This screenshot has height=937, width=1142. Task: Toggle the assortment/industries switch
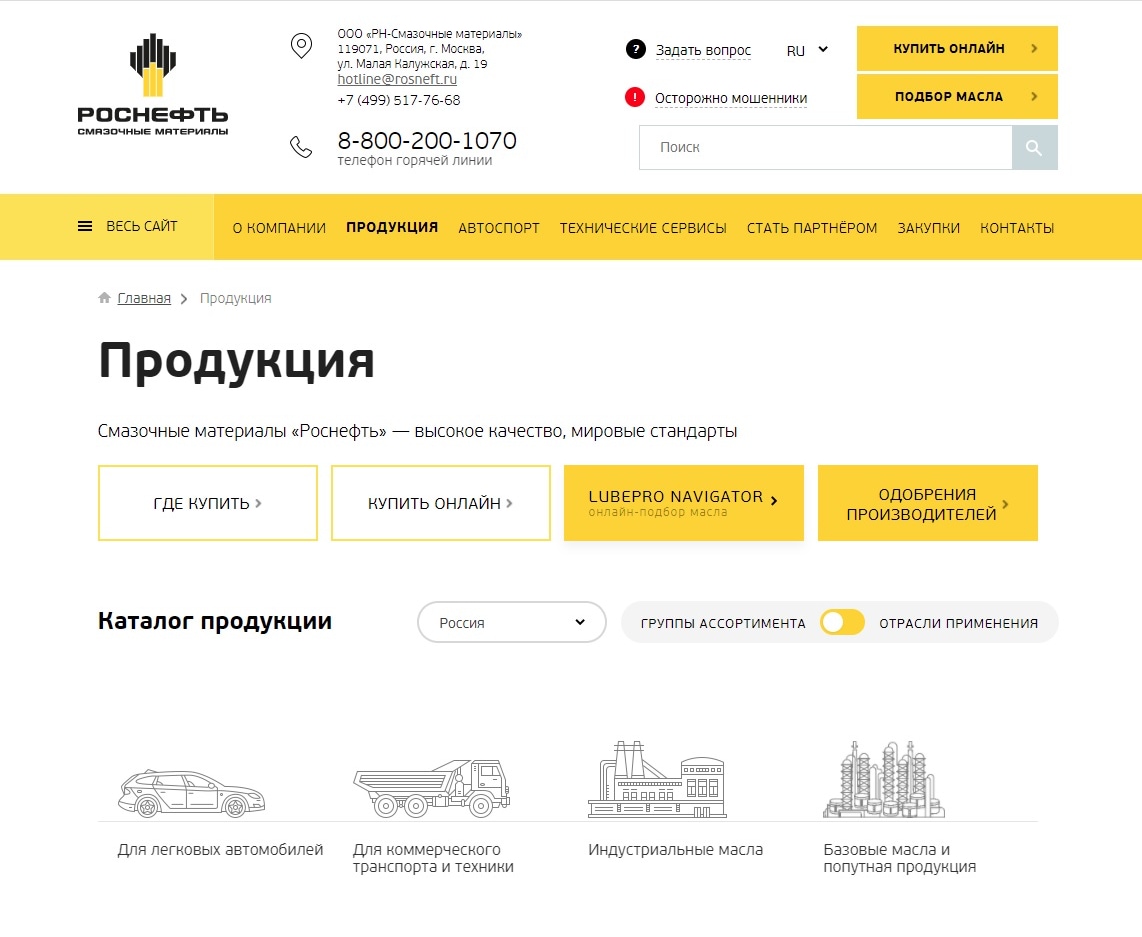pos(842,622)
